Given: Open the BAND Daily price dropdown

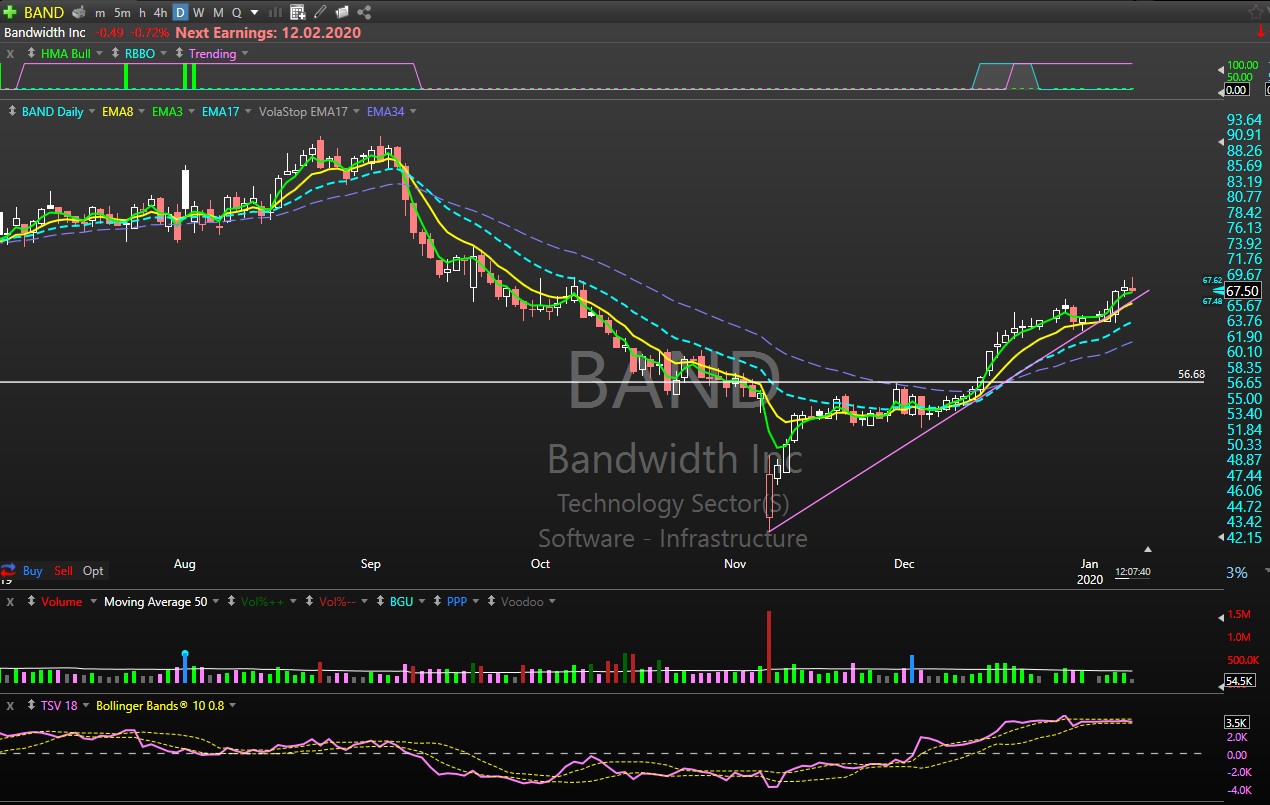Looking at the screenshot, I should pyautogui.click(x=92, y=112).
